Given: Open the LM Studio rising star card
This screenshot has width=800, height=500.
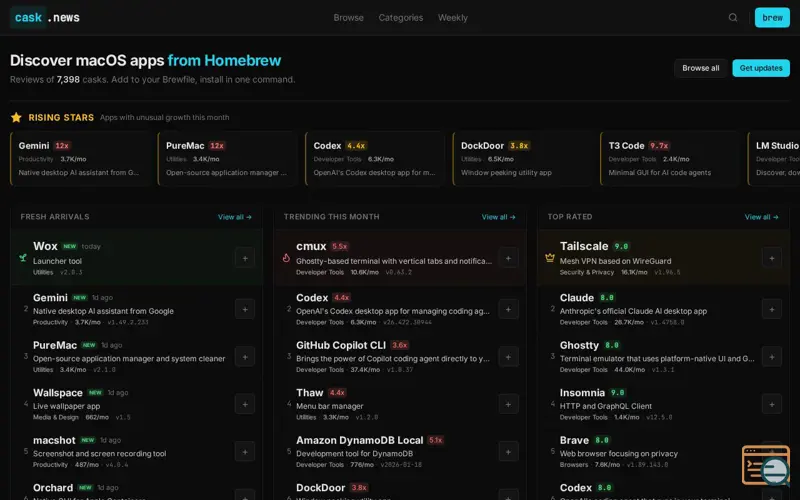Looking at the screenshot, I should (x=773, y=159).
